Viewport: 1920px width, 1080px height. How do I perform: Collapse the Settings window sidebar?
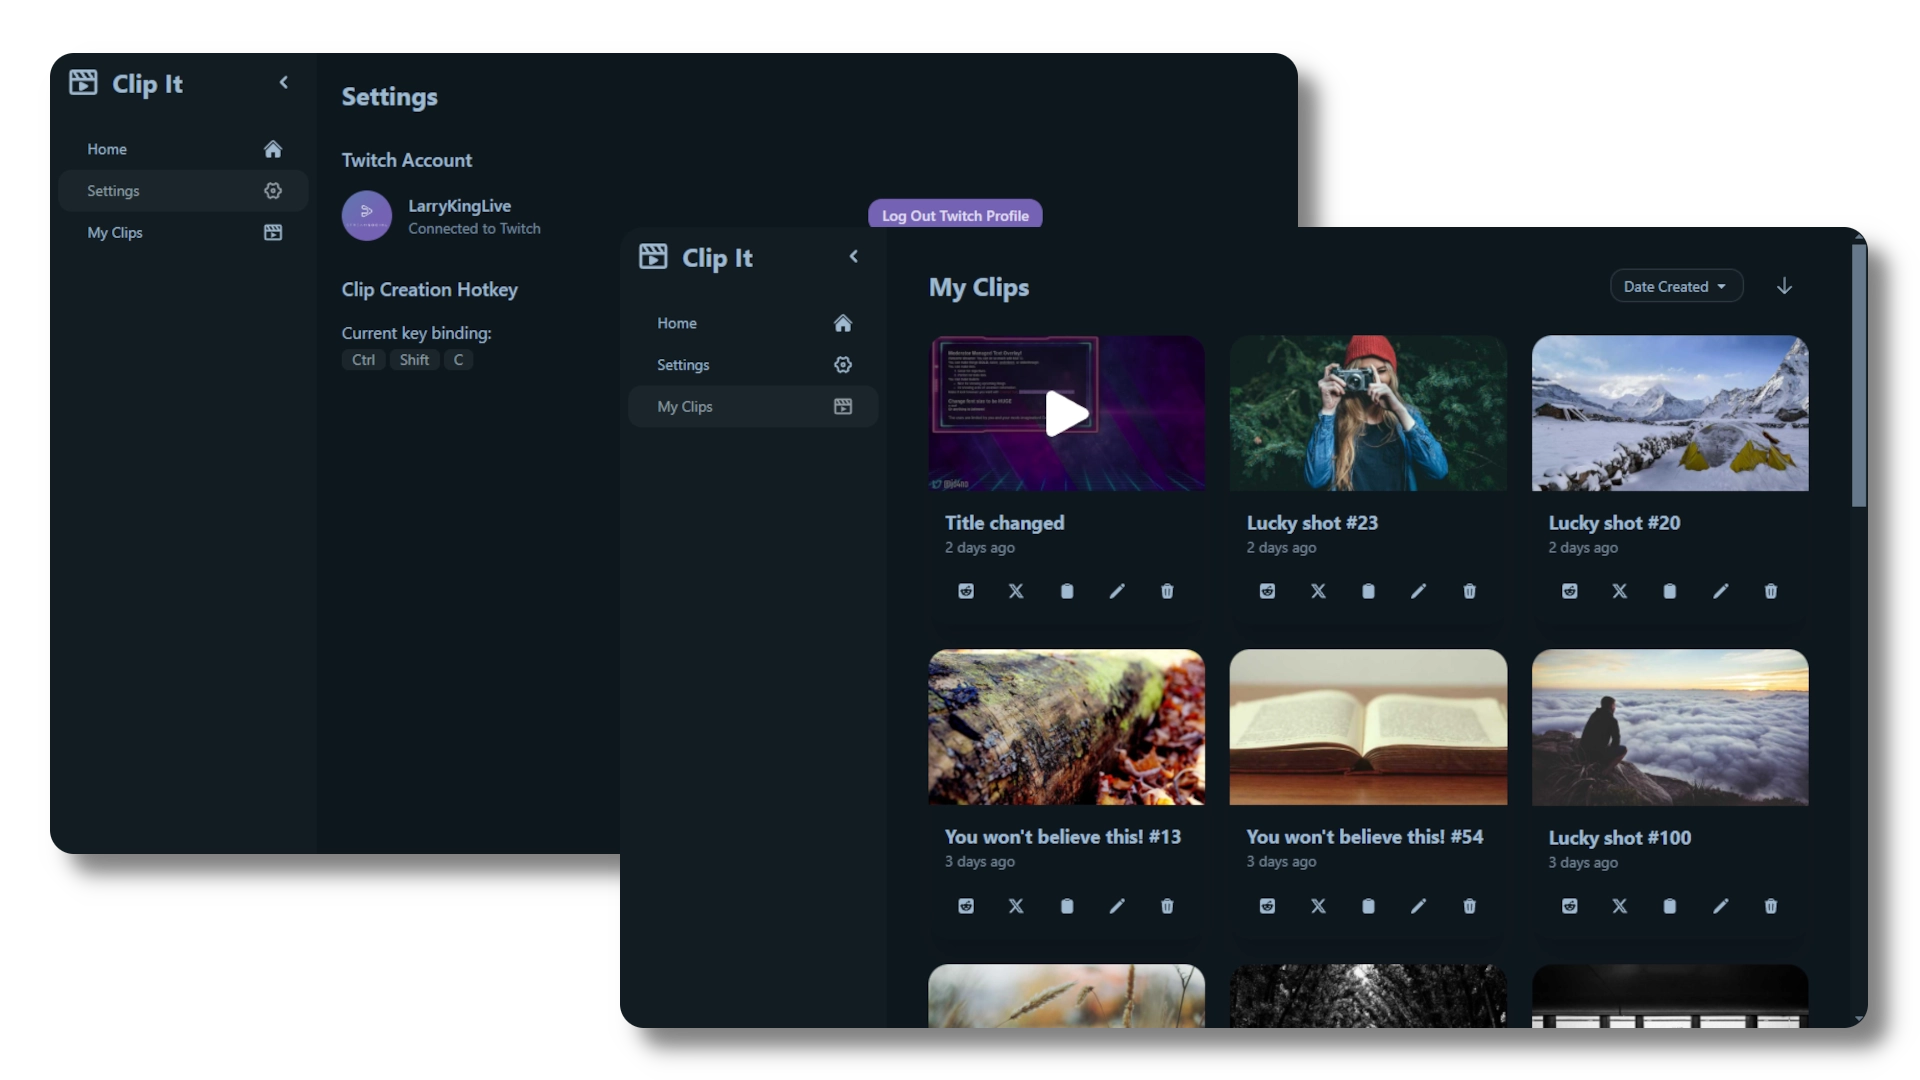click(x=283, y=83)
